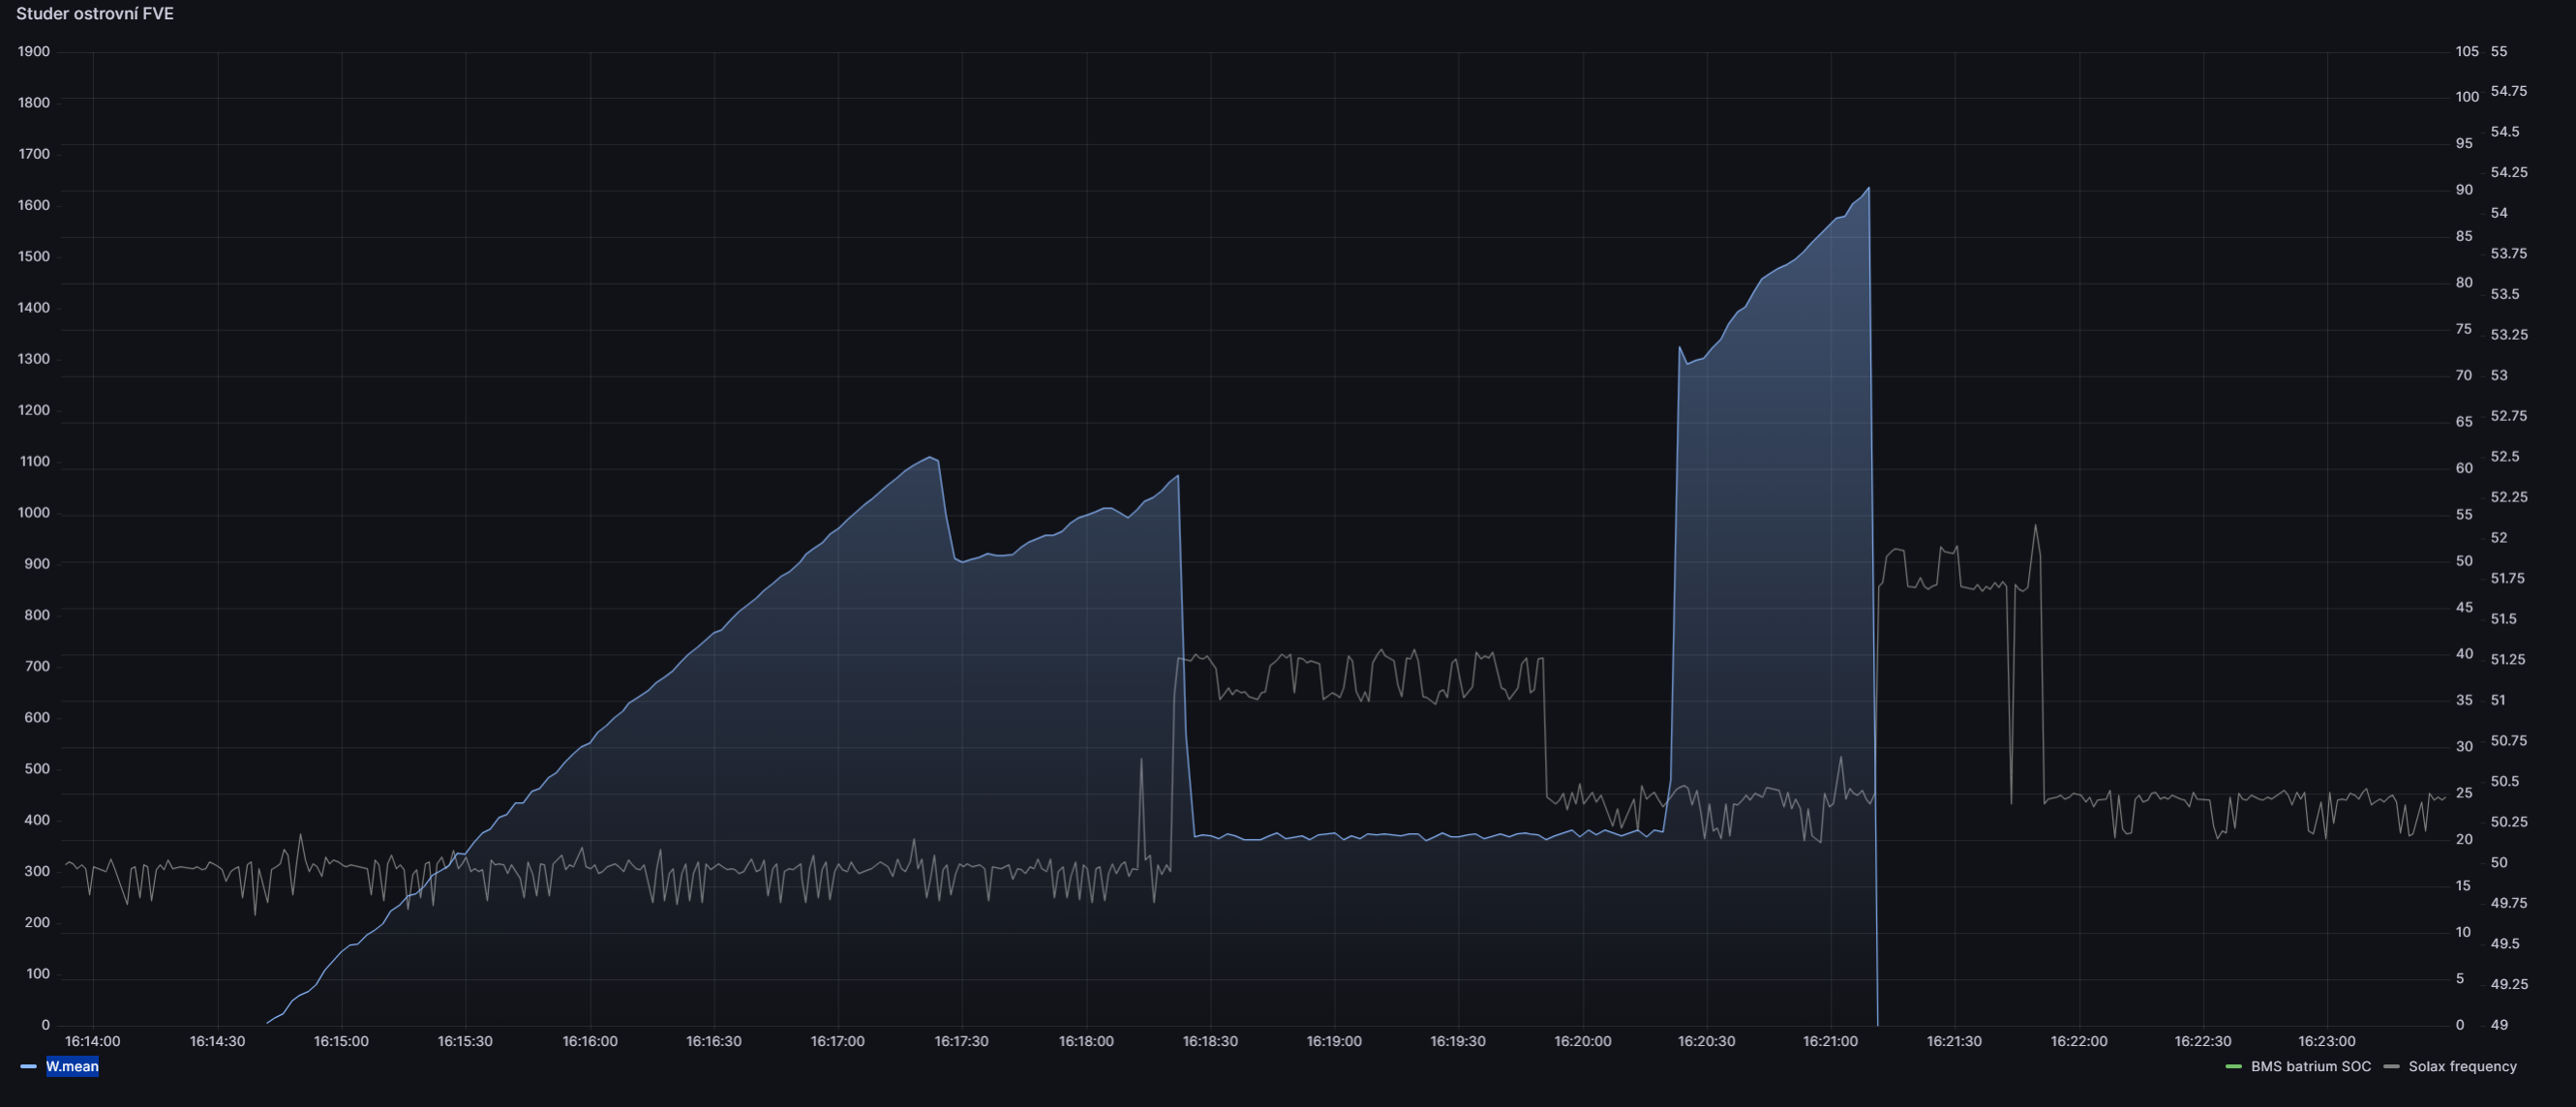Click the 54.75 right axis value

(2509, 91)
